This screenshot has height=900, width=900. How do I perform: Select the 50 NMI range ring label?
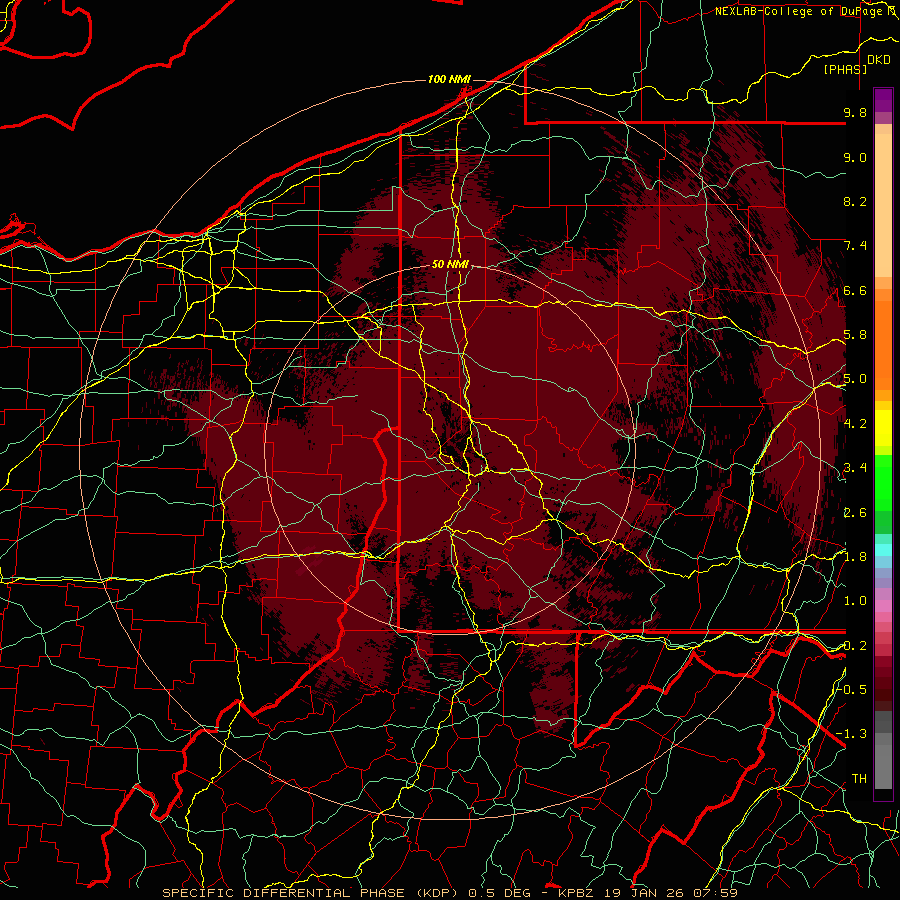click(451, 265)
